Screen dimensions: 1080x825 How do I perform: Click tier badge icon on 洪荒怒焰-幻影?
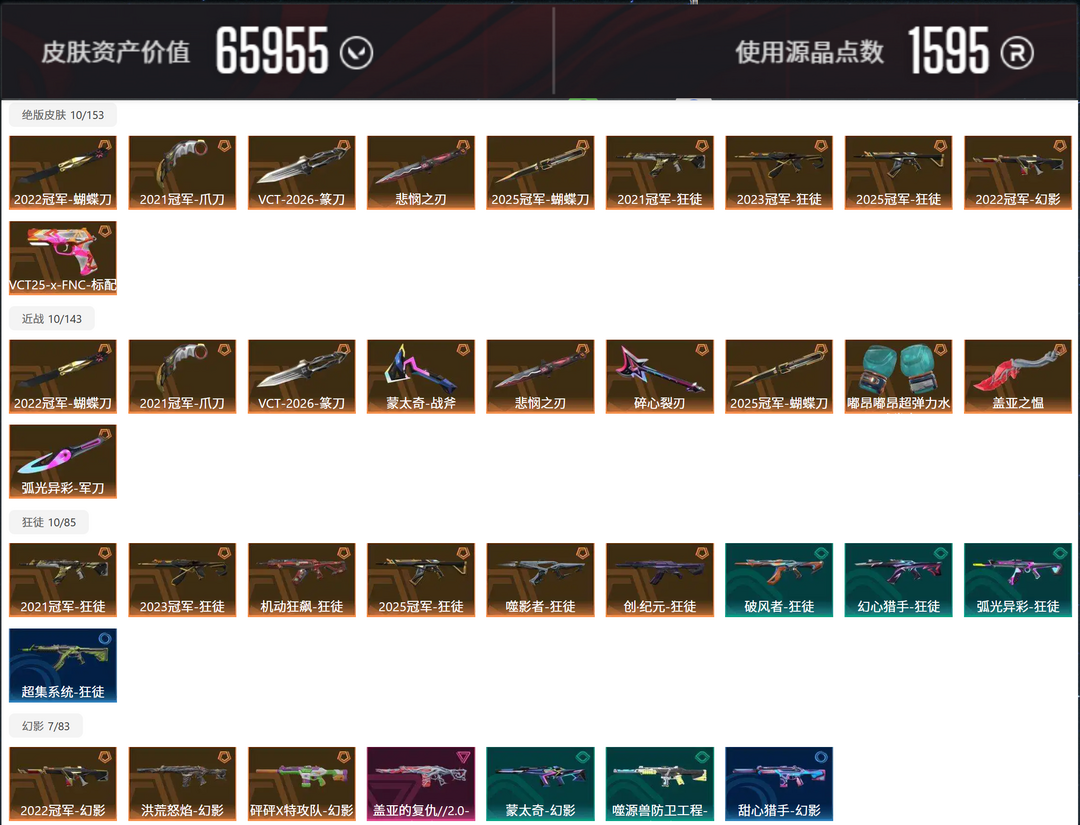[x=225, y=757]
